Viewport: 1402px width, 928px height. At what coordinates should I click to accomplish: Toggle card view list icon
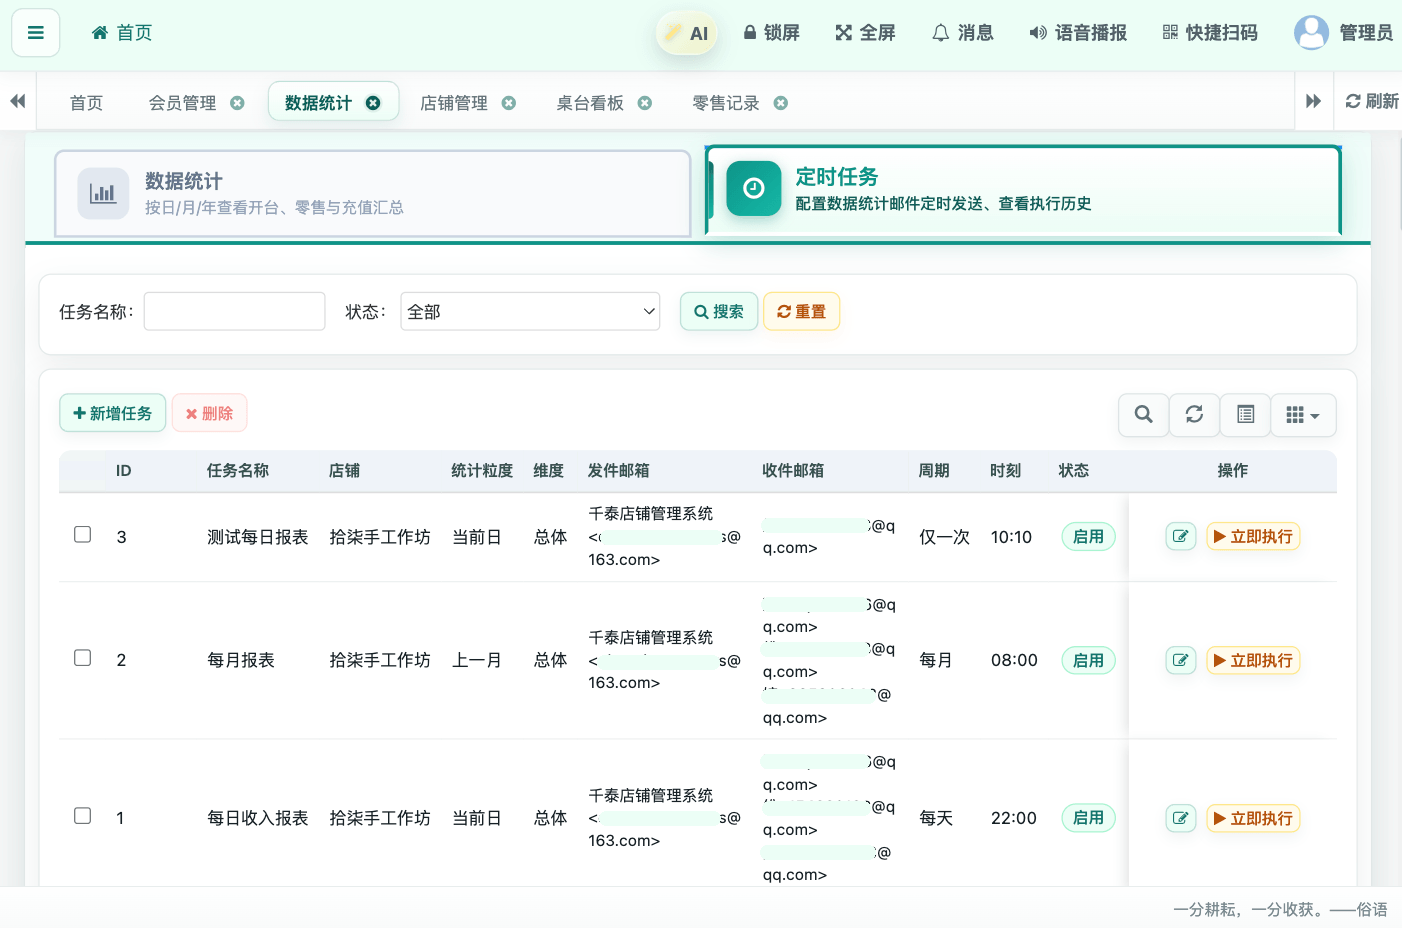tap(1245, 414)
